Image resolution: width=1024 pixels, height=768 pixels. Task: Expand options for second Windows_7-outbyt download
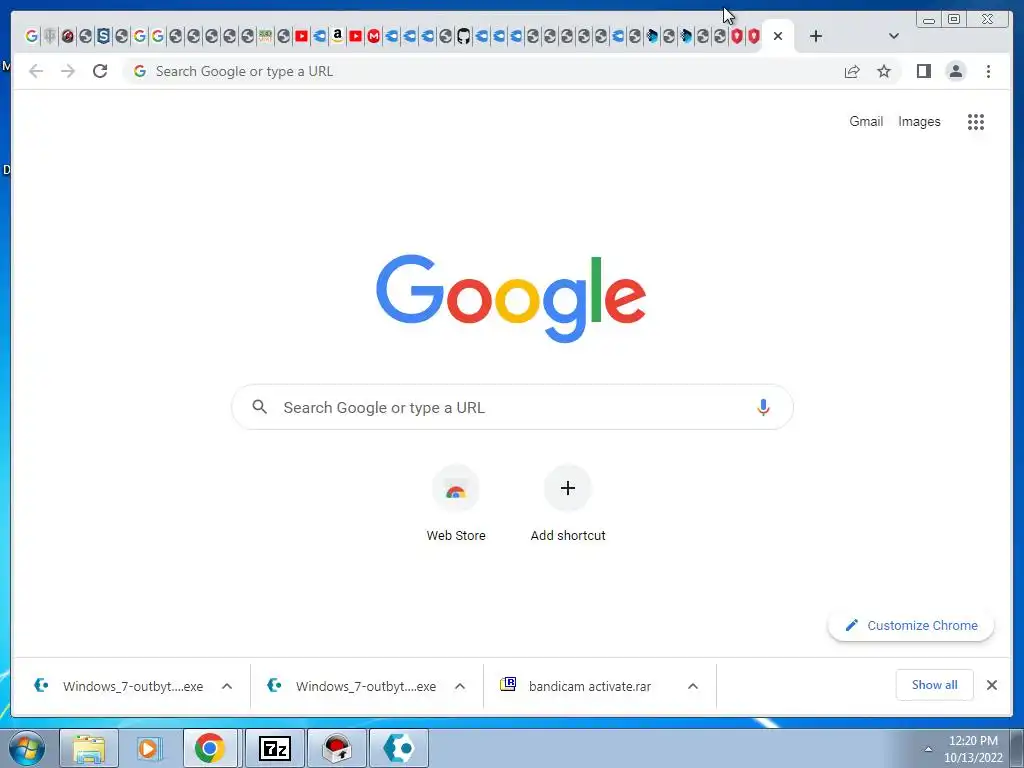(x=460, y=686)
